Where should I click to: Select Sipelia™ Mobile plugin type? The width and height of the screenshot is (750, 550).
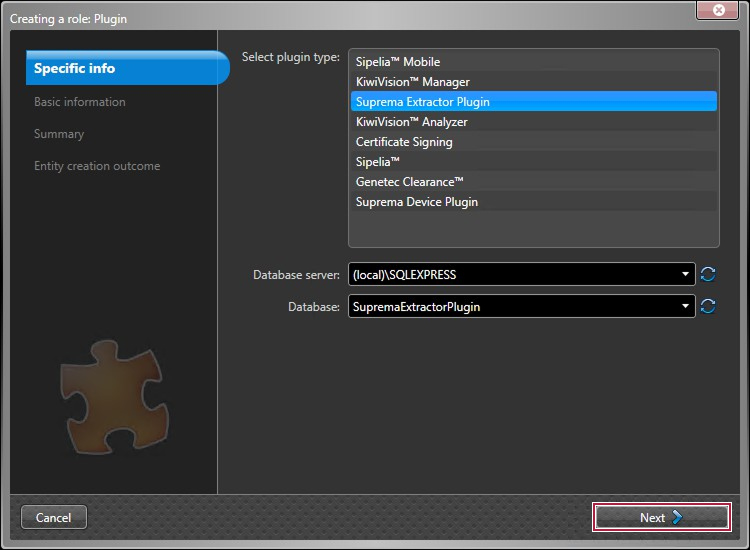pos(398,62)
